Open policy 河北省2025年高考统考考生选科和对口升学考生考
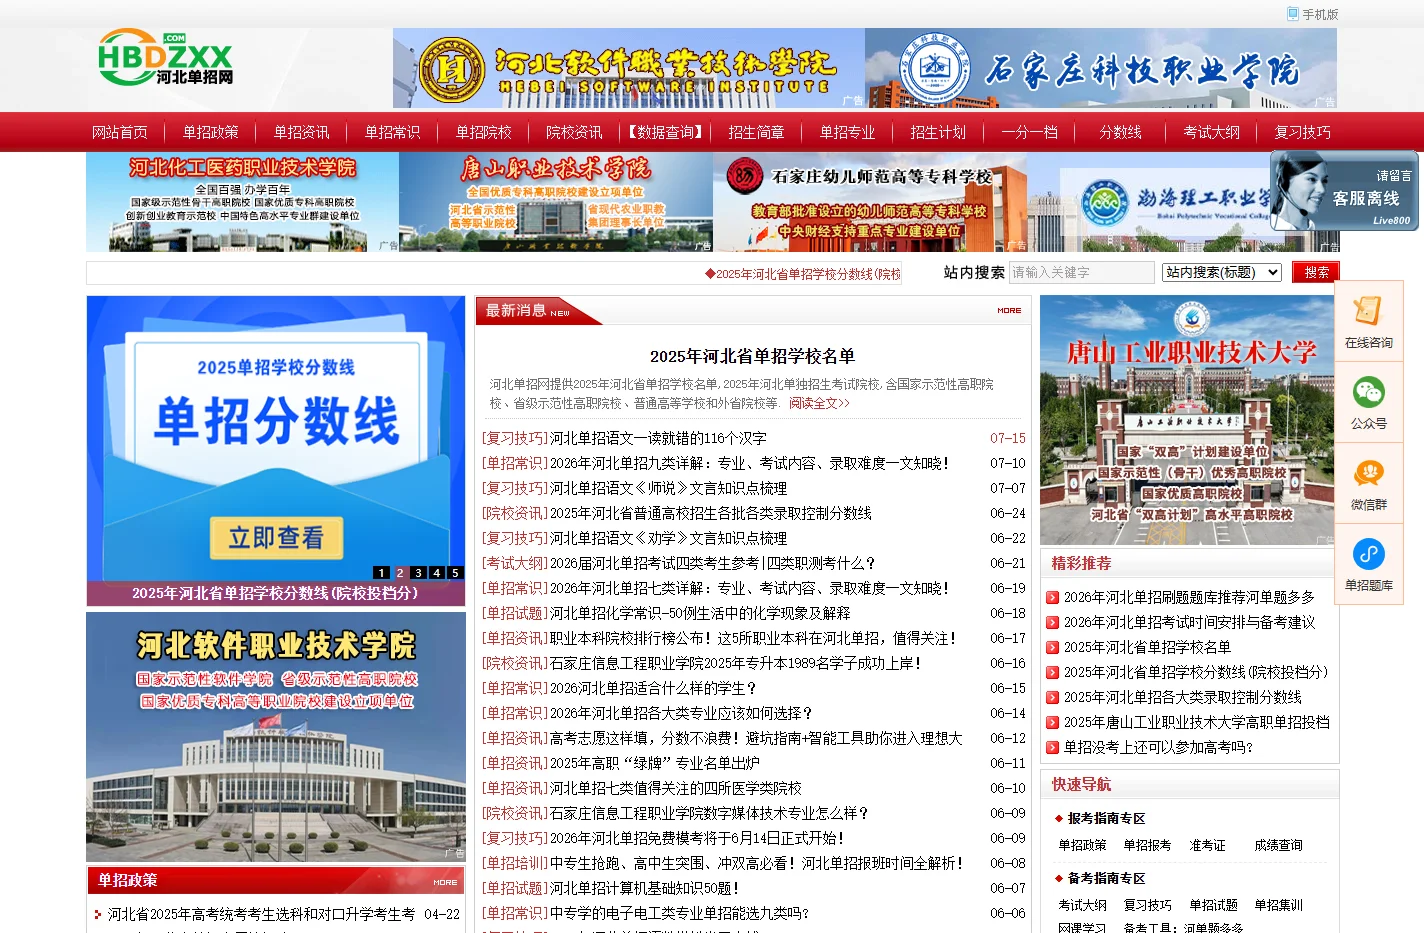The width and height of the screenshot is (1424, 933). point(261,914)
